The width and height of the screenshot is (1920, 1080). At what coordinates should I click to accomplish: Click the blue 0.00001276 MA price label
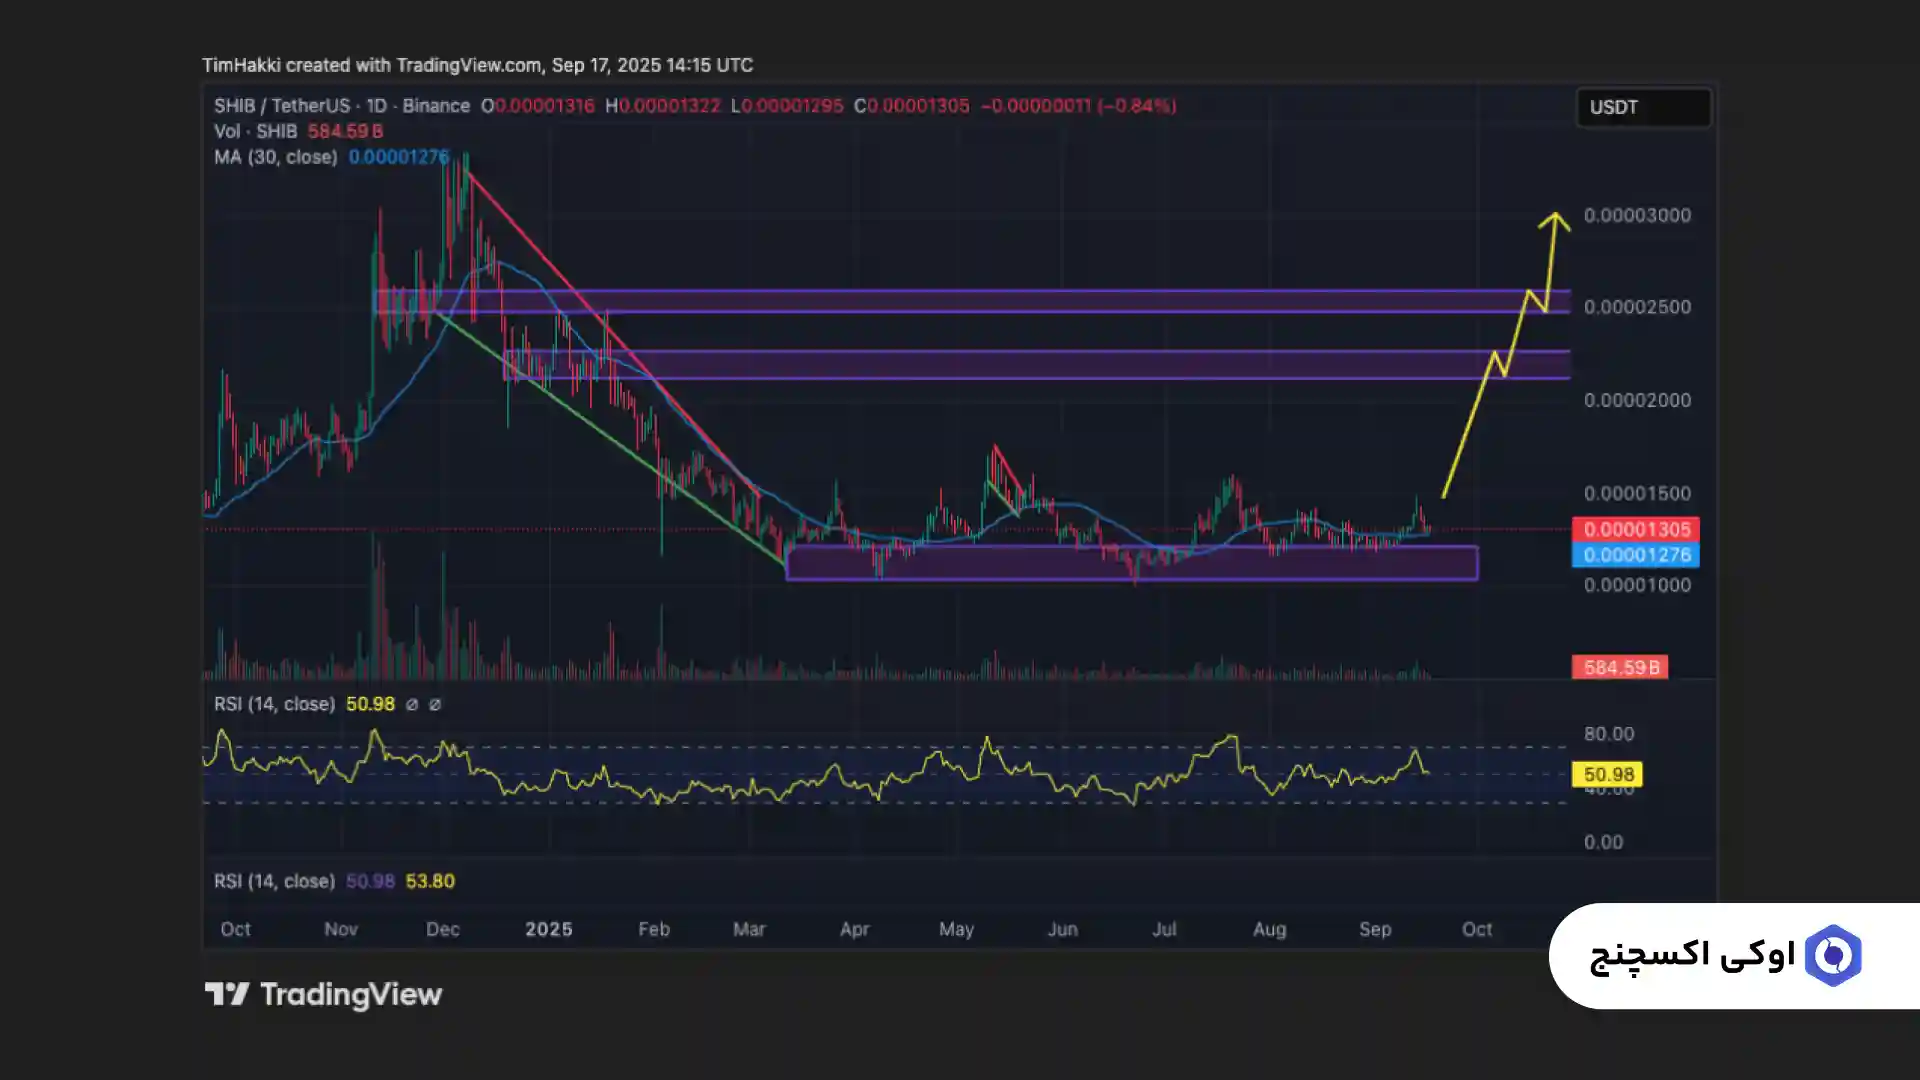(x=1636, y=555)
